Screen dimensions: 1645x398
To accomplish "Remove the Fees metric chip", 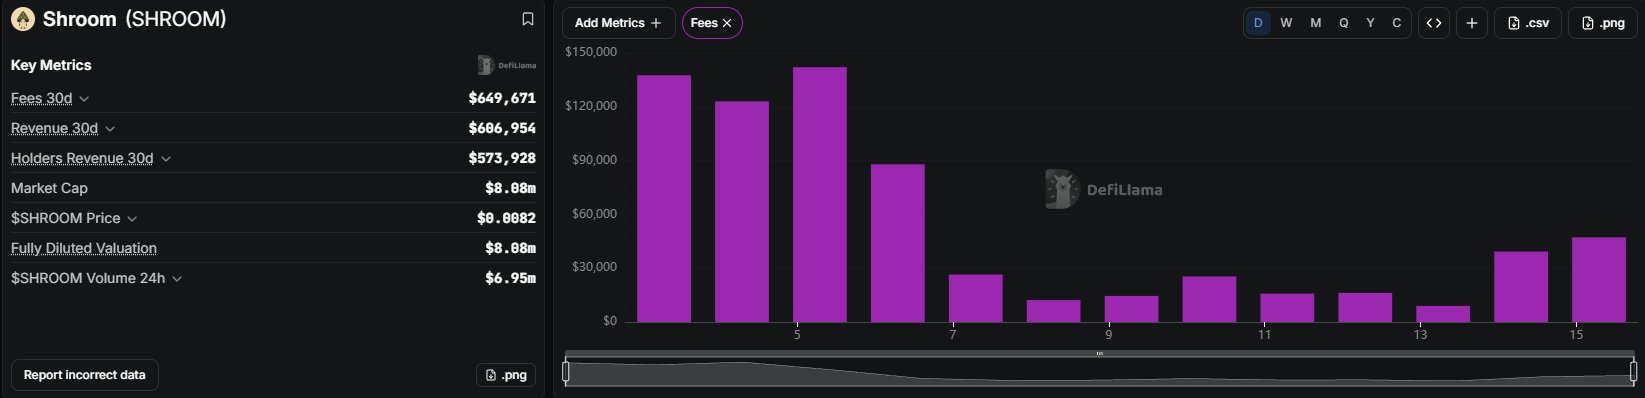I will click(727, 23).
